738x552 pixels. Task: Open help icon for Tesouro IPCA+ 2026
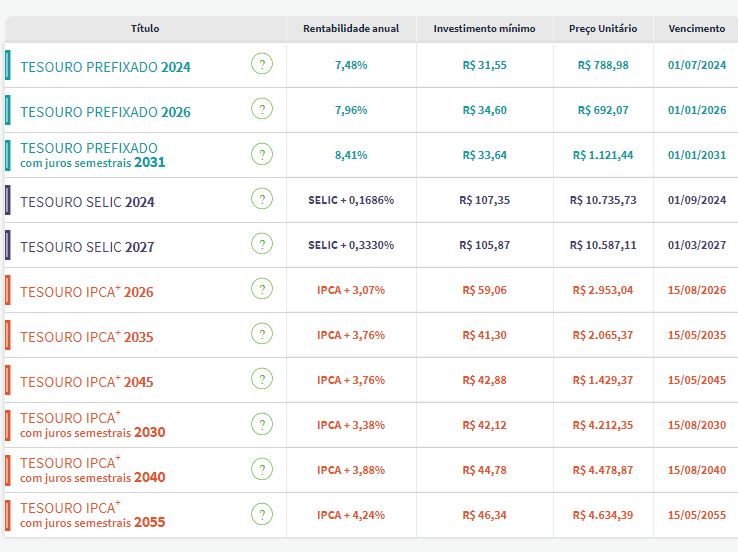[262, 290]
